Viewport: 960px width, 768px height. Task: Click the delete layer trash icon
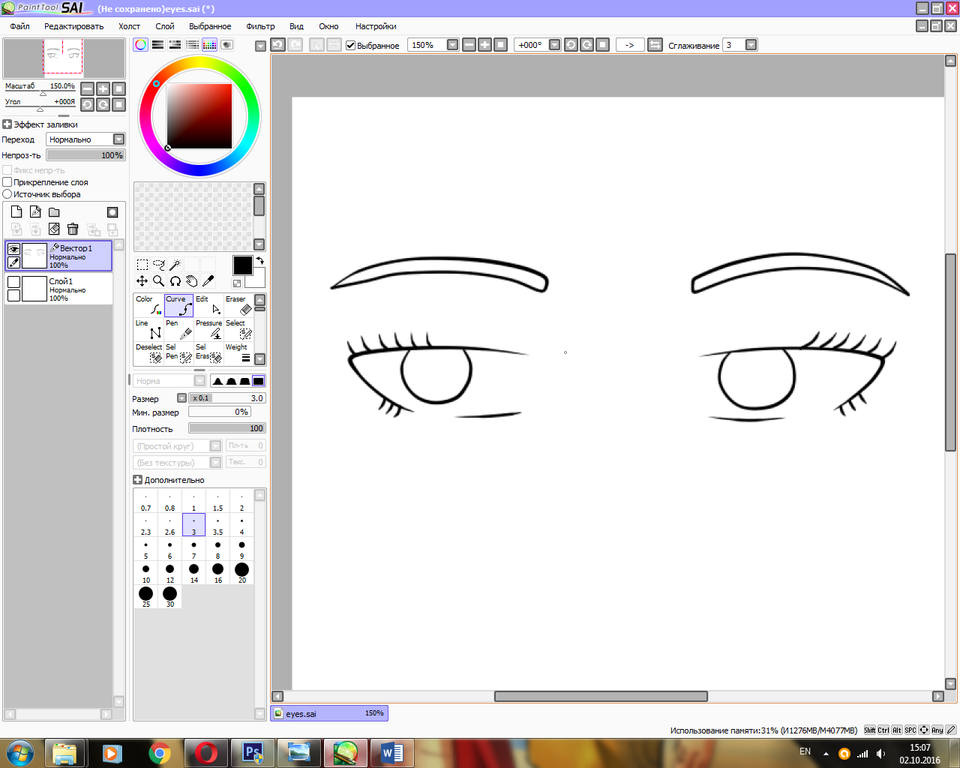click(x=73, y=229)
